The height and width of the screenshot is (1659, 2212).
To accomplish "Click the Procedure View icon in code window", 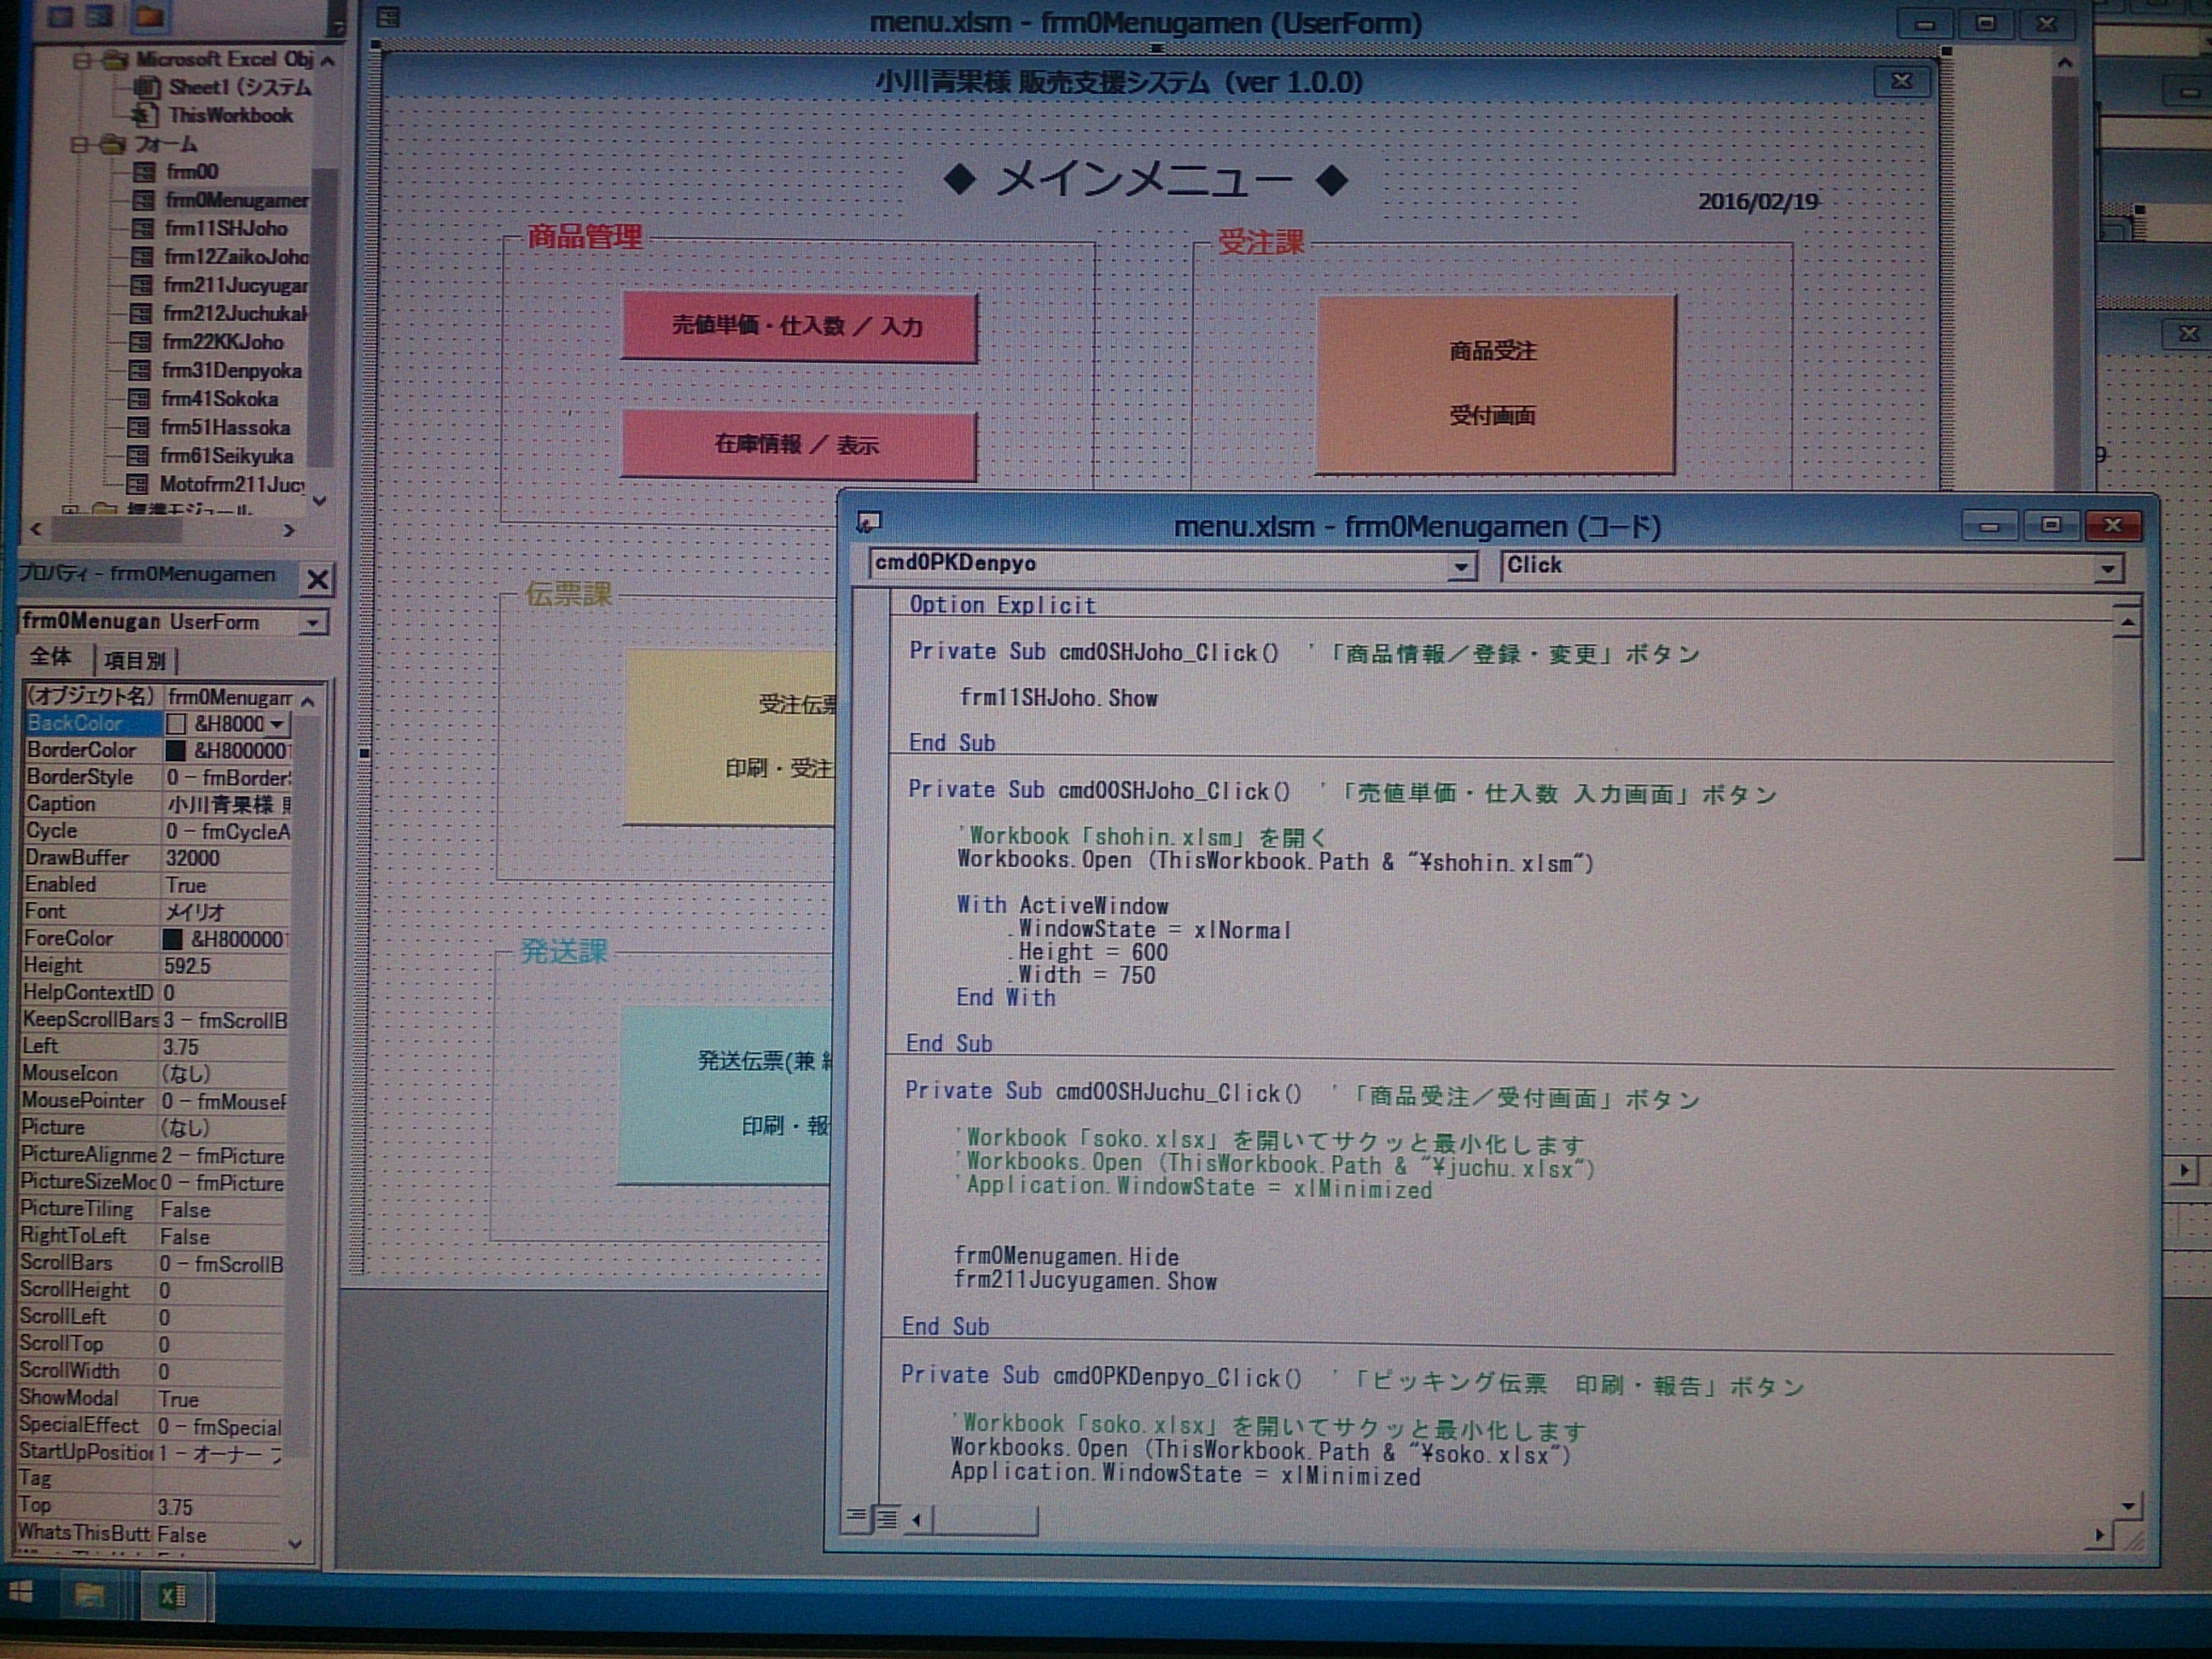I will [856, 1517].
